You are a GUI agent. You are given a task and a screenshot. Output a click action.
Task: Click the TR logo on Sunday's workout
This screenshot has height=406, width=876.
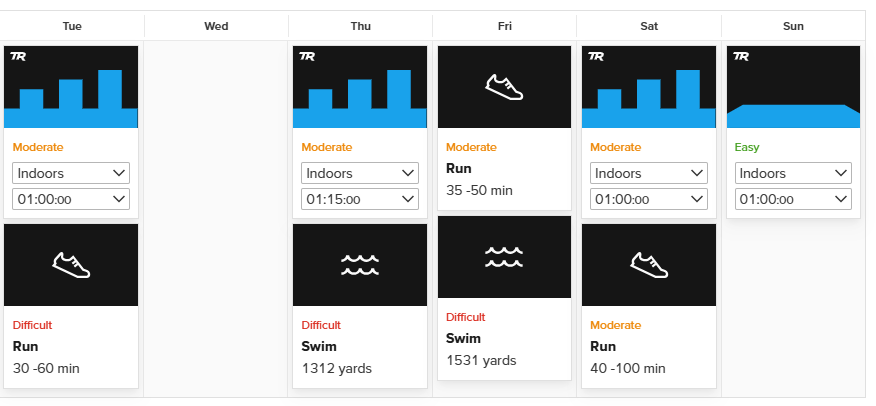click(x=739, y=57)
